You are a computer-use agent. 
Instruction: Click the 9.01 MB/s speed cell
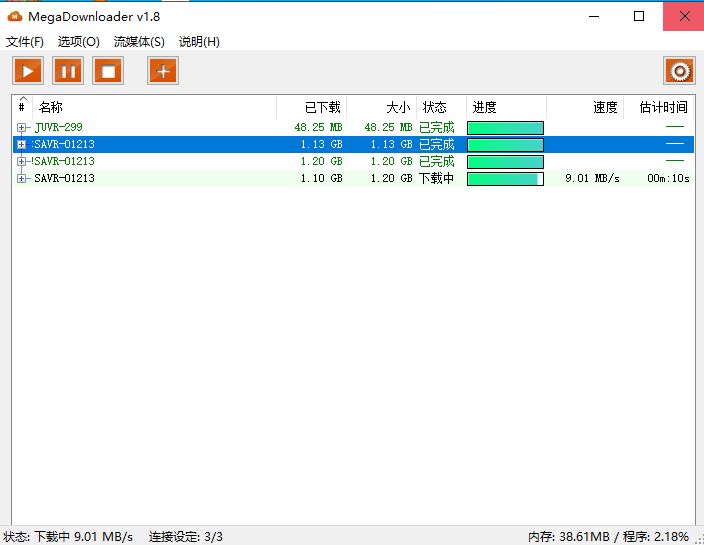point(592,179)
